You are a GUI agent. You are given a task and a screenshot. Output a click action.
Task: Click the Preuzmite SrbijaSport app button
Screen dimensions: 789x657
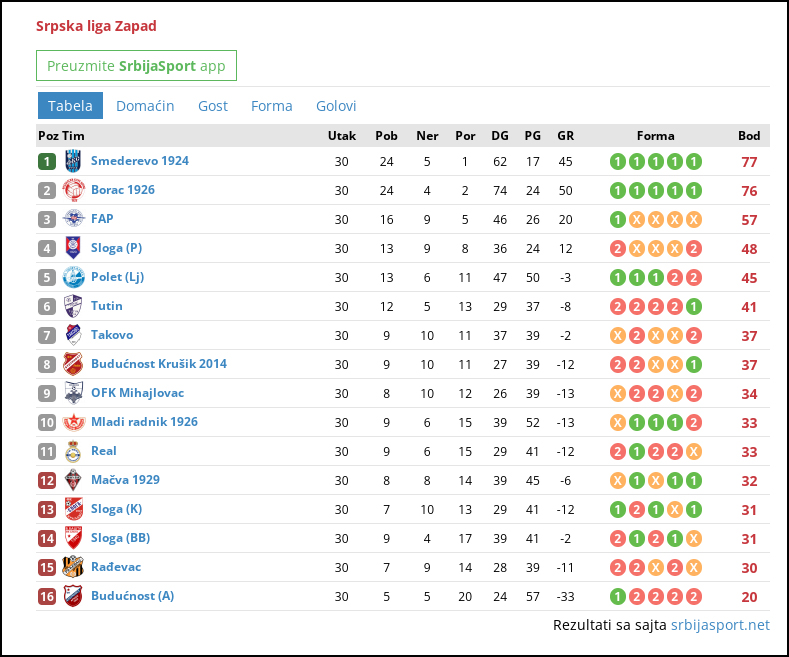[136, 65]
